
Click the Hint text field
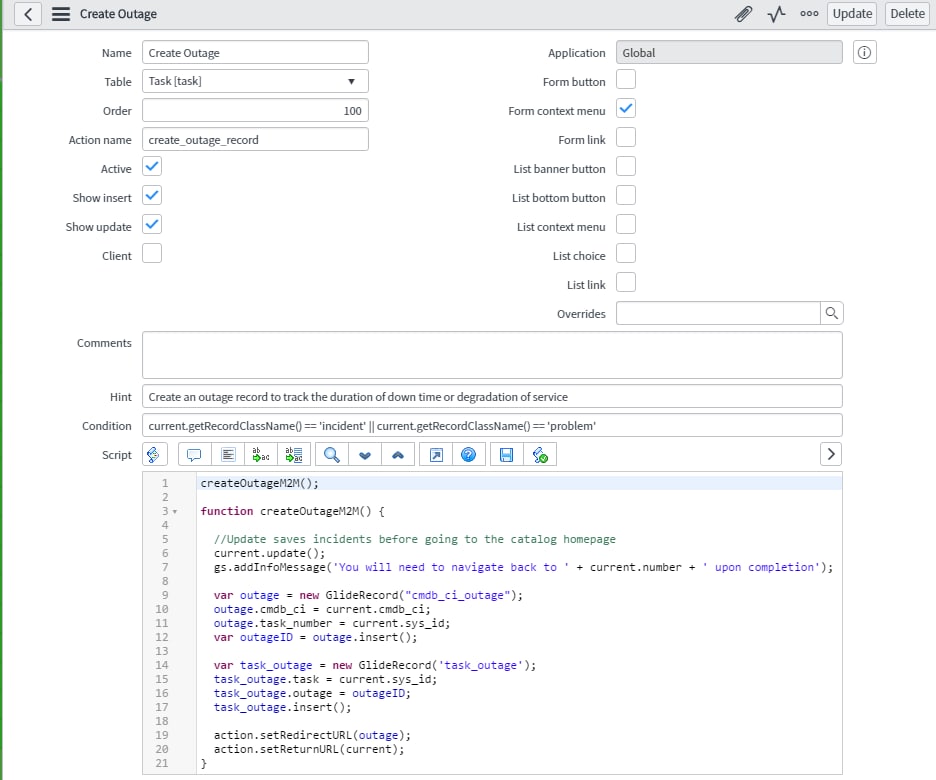[x=492, y=397]
